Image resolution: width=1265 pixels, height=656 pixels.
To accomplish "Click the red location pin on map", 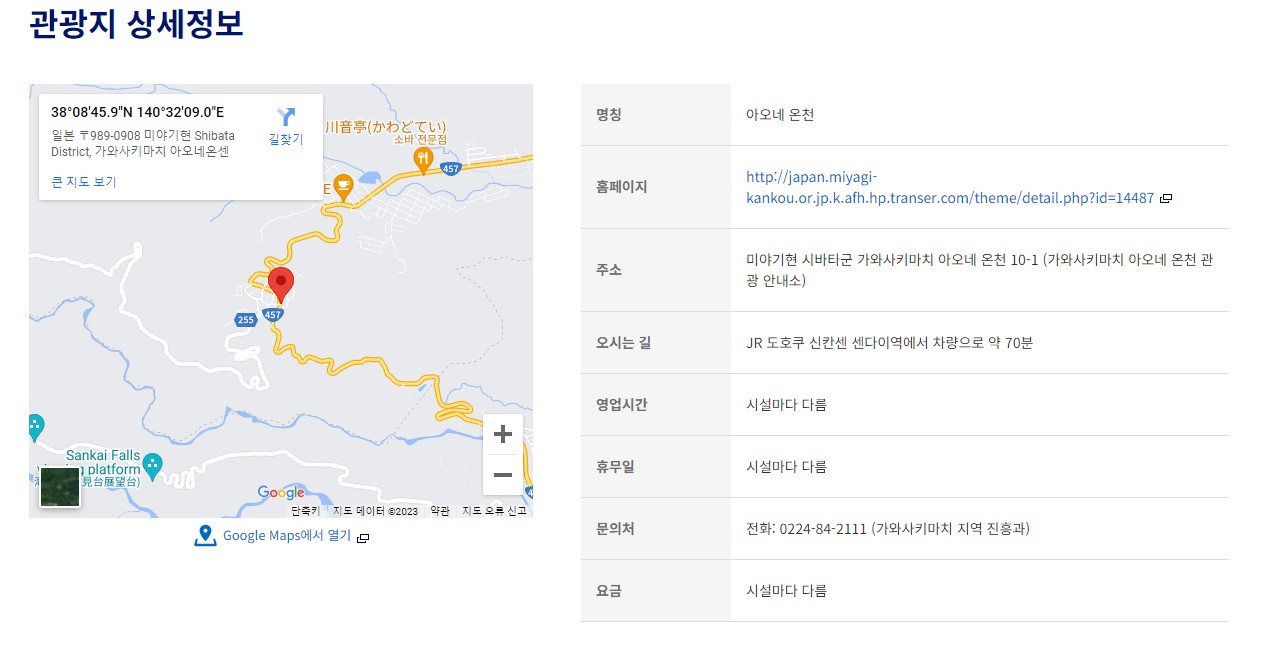I will (282, 285).
